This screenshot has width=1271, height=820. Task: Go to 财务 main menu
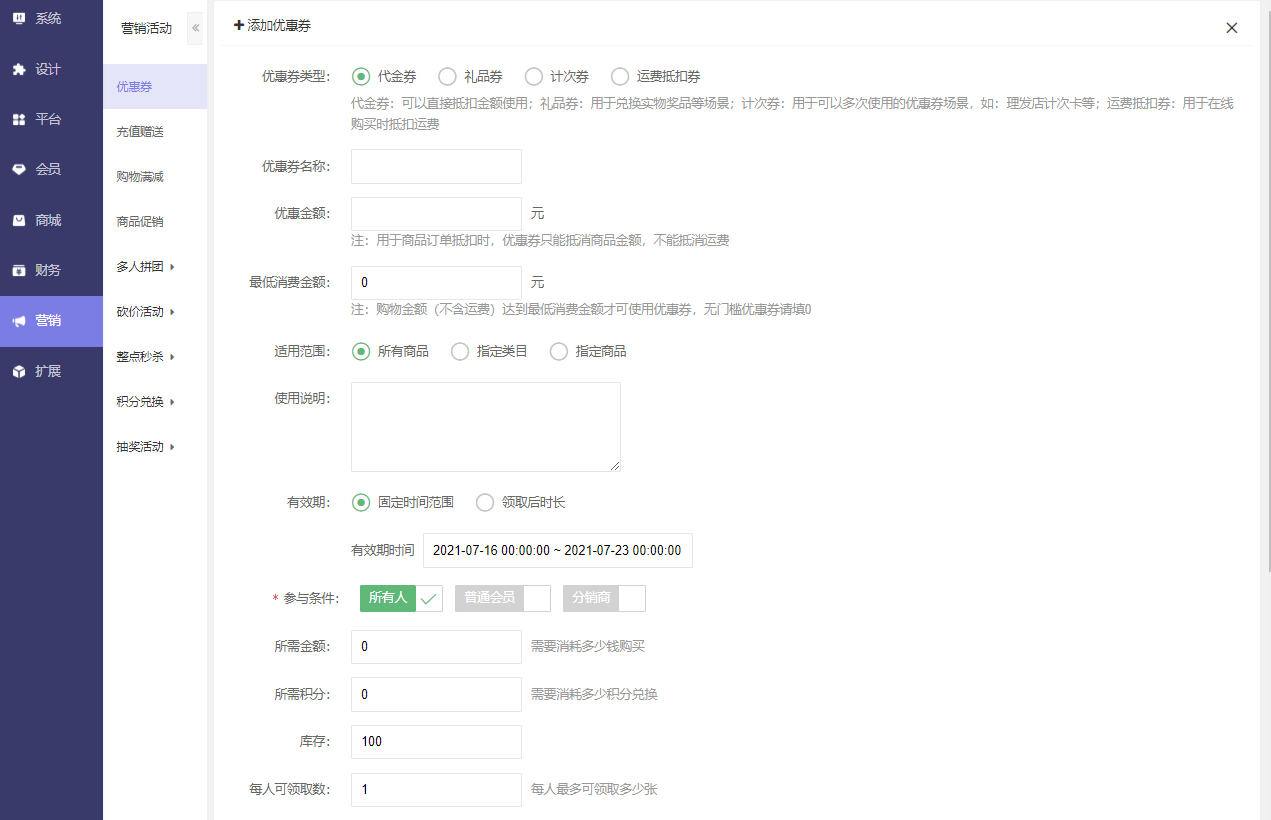(x=51, y=270)
